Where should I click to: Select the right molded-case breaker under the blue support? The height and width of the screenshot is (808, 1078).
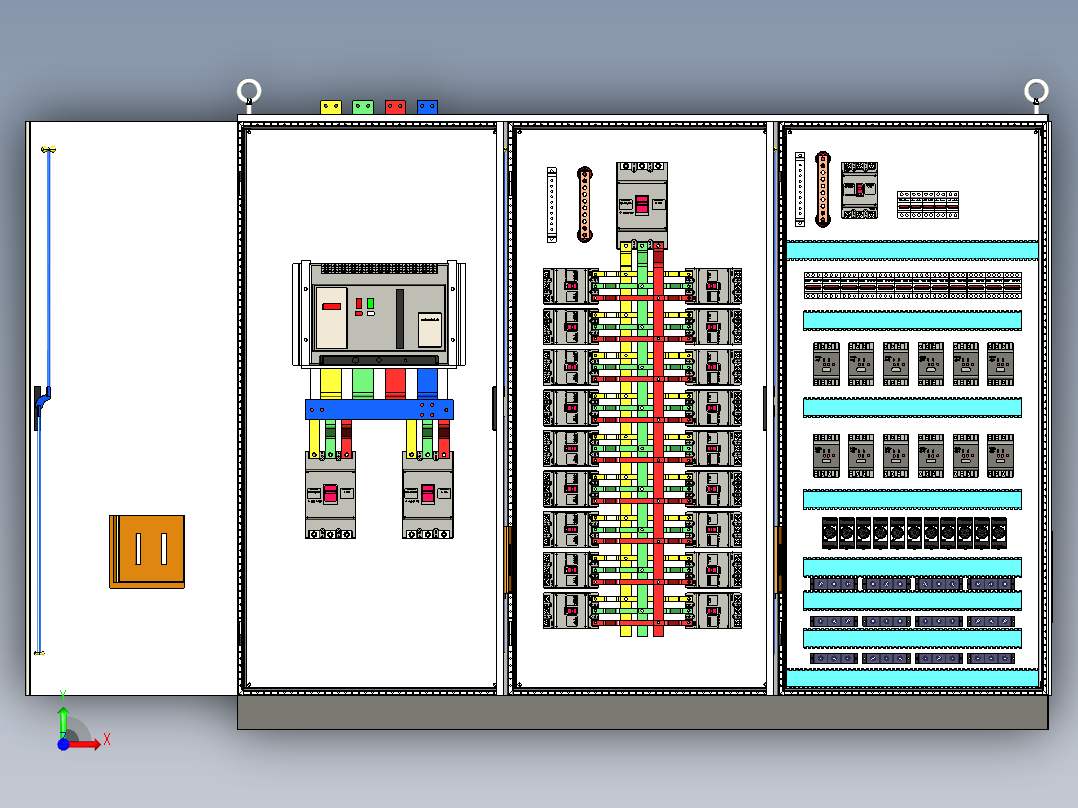click(428, 494)
